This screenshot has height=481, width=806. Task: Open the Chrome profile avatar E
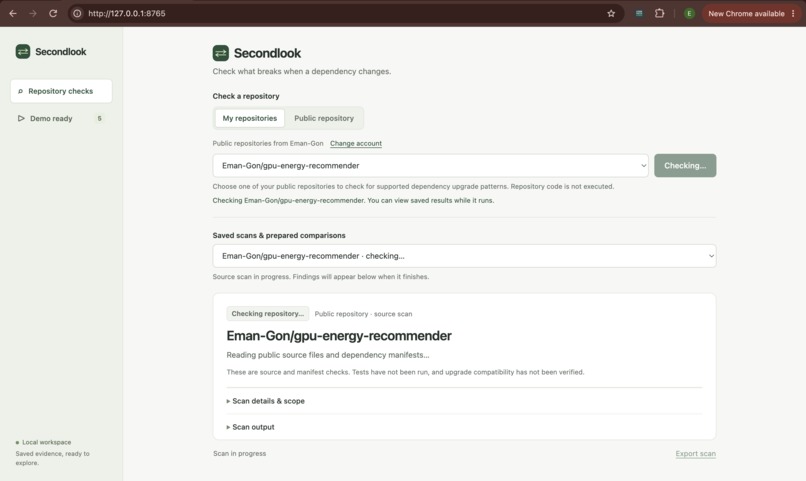point(689,13)
